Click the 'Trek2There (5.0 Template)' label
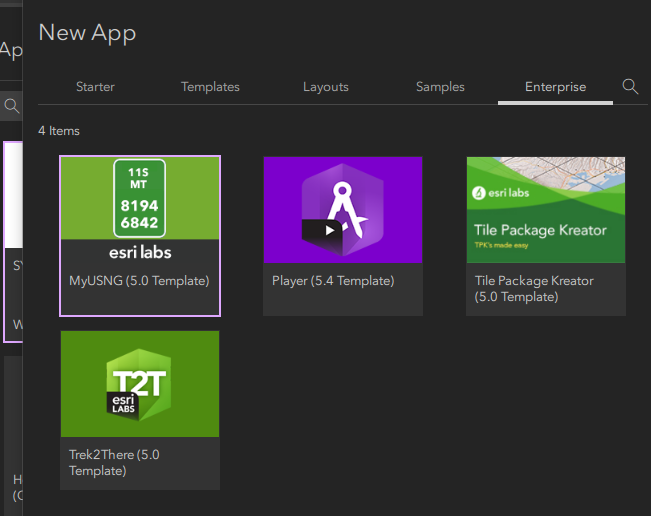 point(114,463)
